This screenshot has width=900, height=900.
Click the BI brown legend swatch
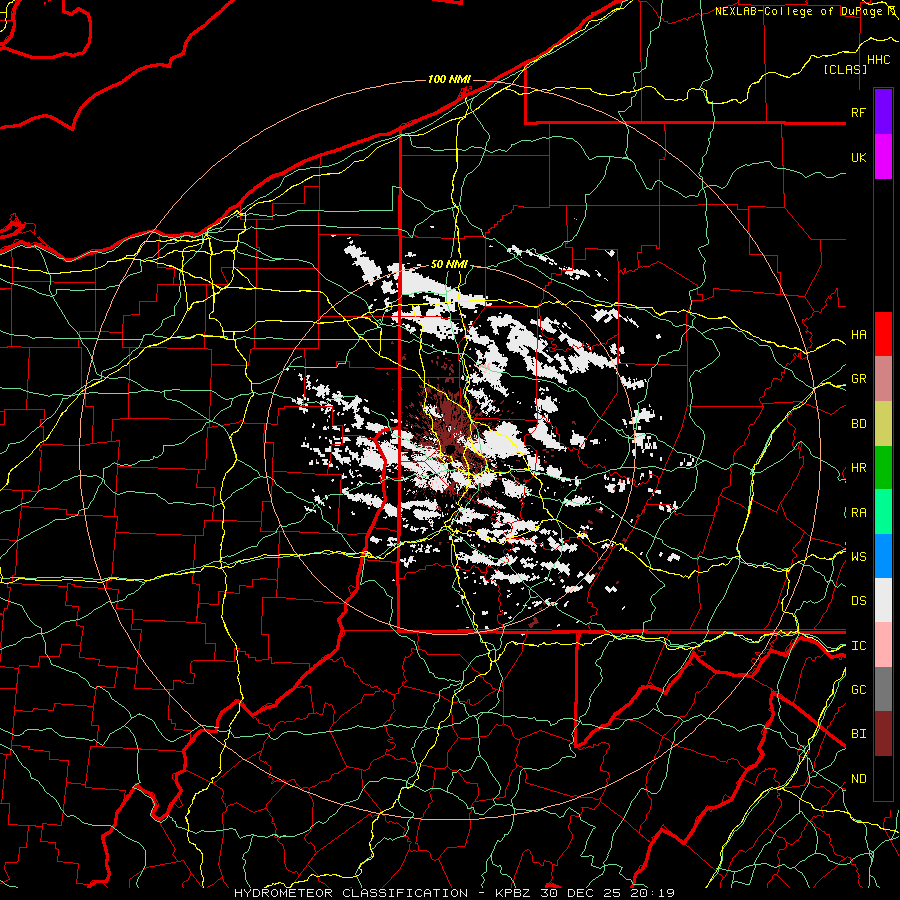coord(883,734)
